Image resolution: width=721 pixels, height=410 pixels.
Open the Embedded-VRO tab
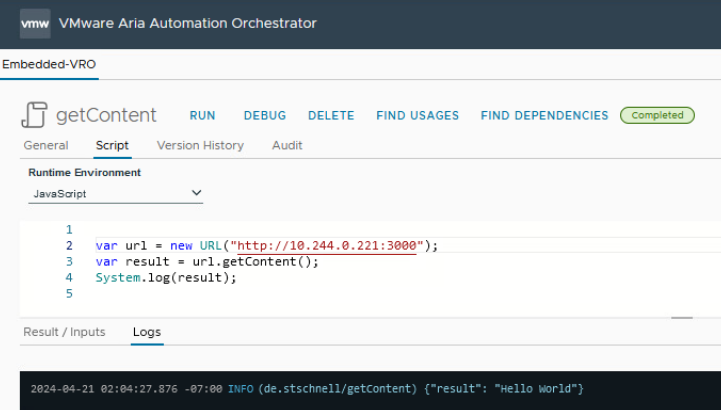49,64
